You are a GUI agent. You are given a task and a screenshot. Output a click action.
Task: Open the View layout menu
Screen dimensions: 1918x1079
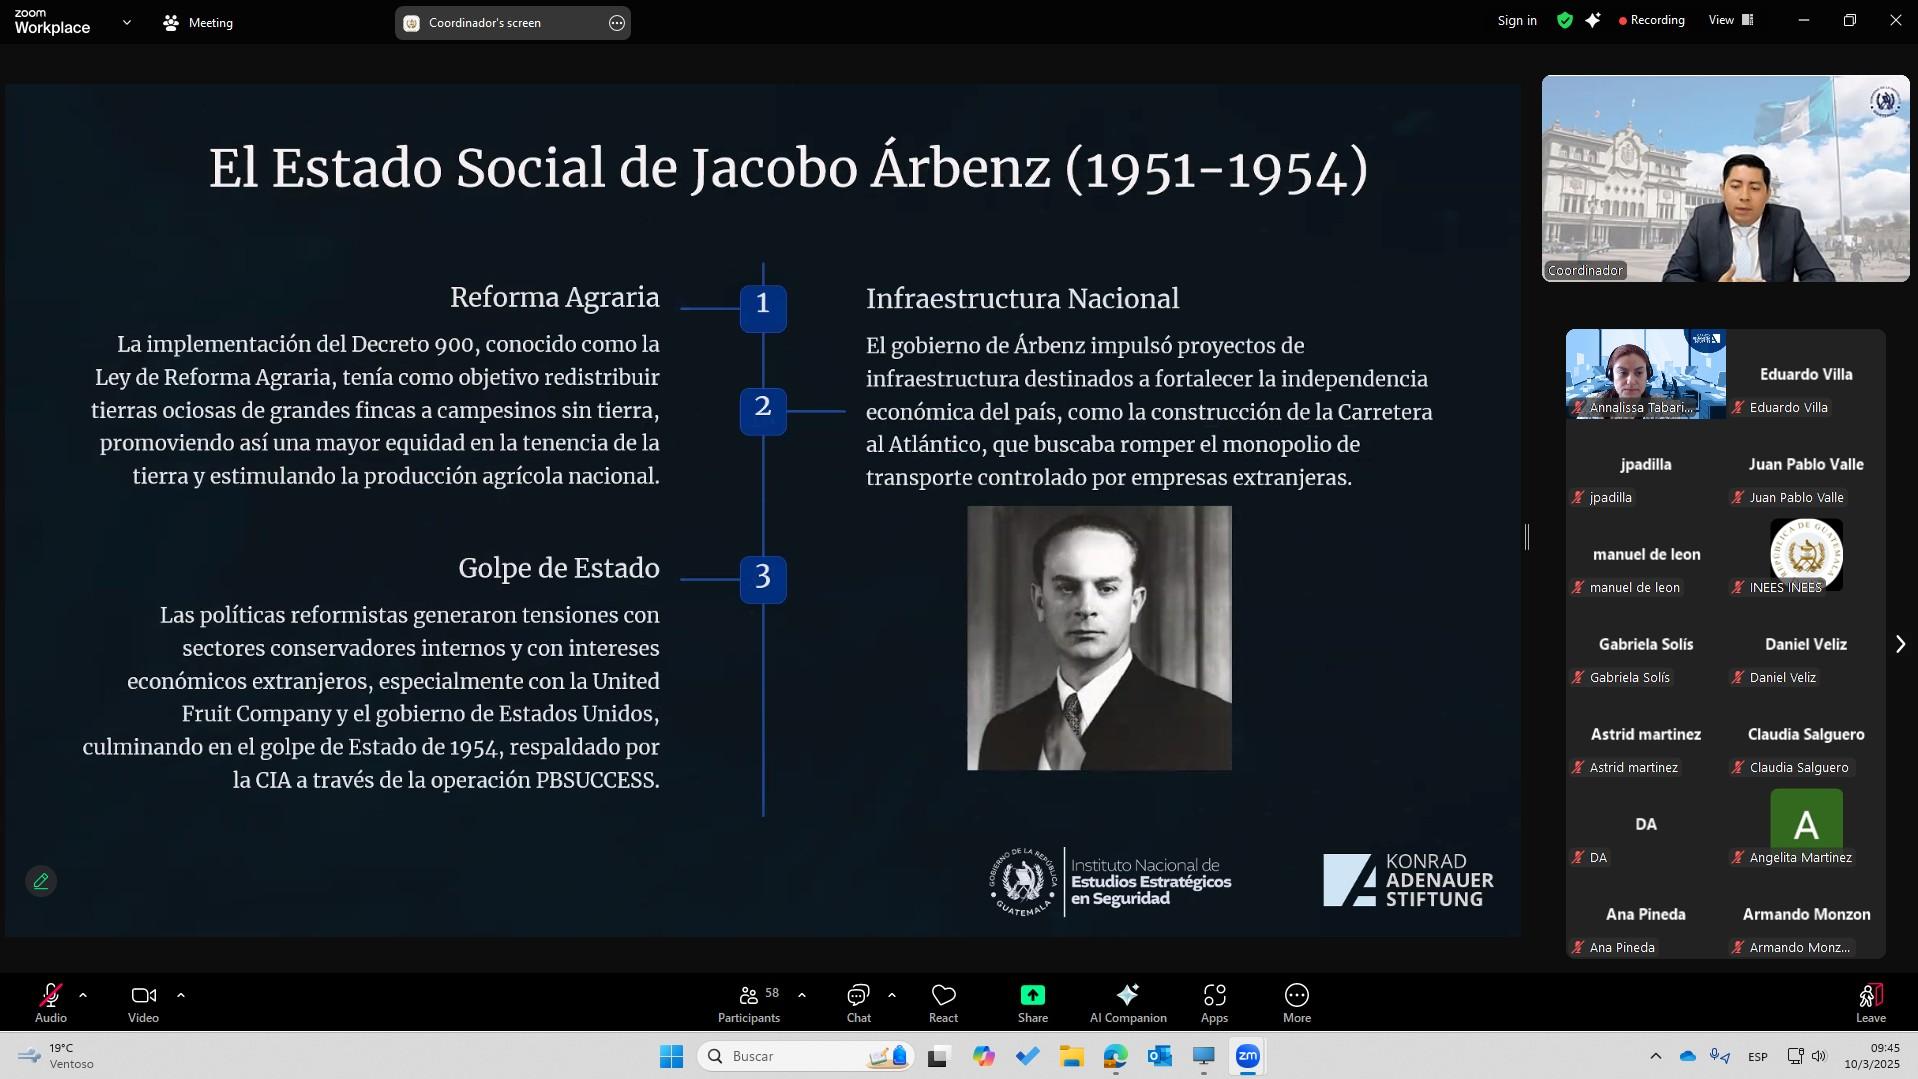pyautogui.click(x=1732, y=20)
